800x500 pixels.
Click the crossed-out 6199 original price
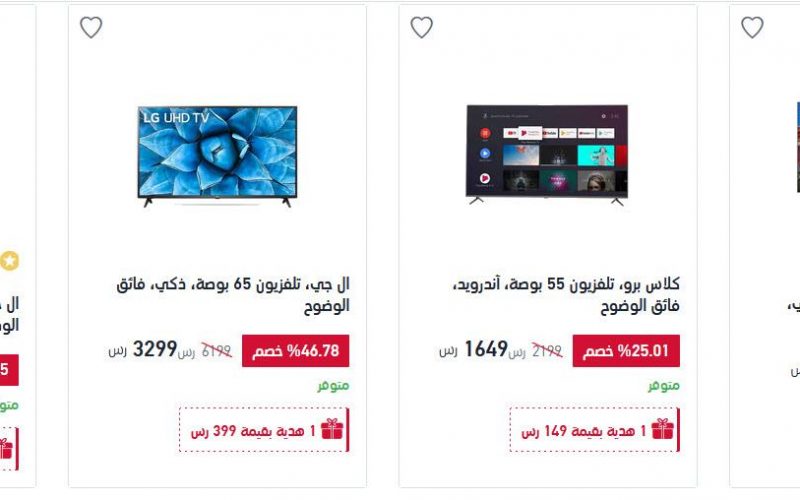tap(216, 351)
